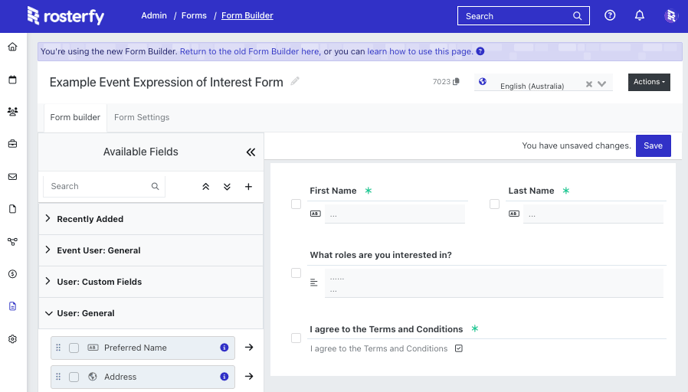Tick the Address checkbox
The image size is (688, 392).
(x=74, y=377)
